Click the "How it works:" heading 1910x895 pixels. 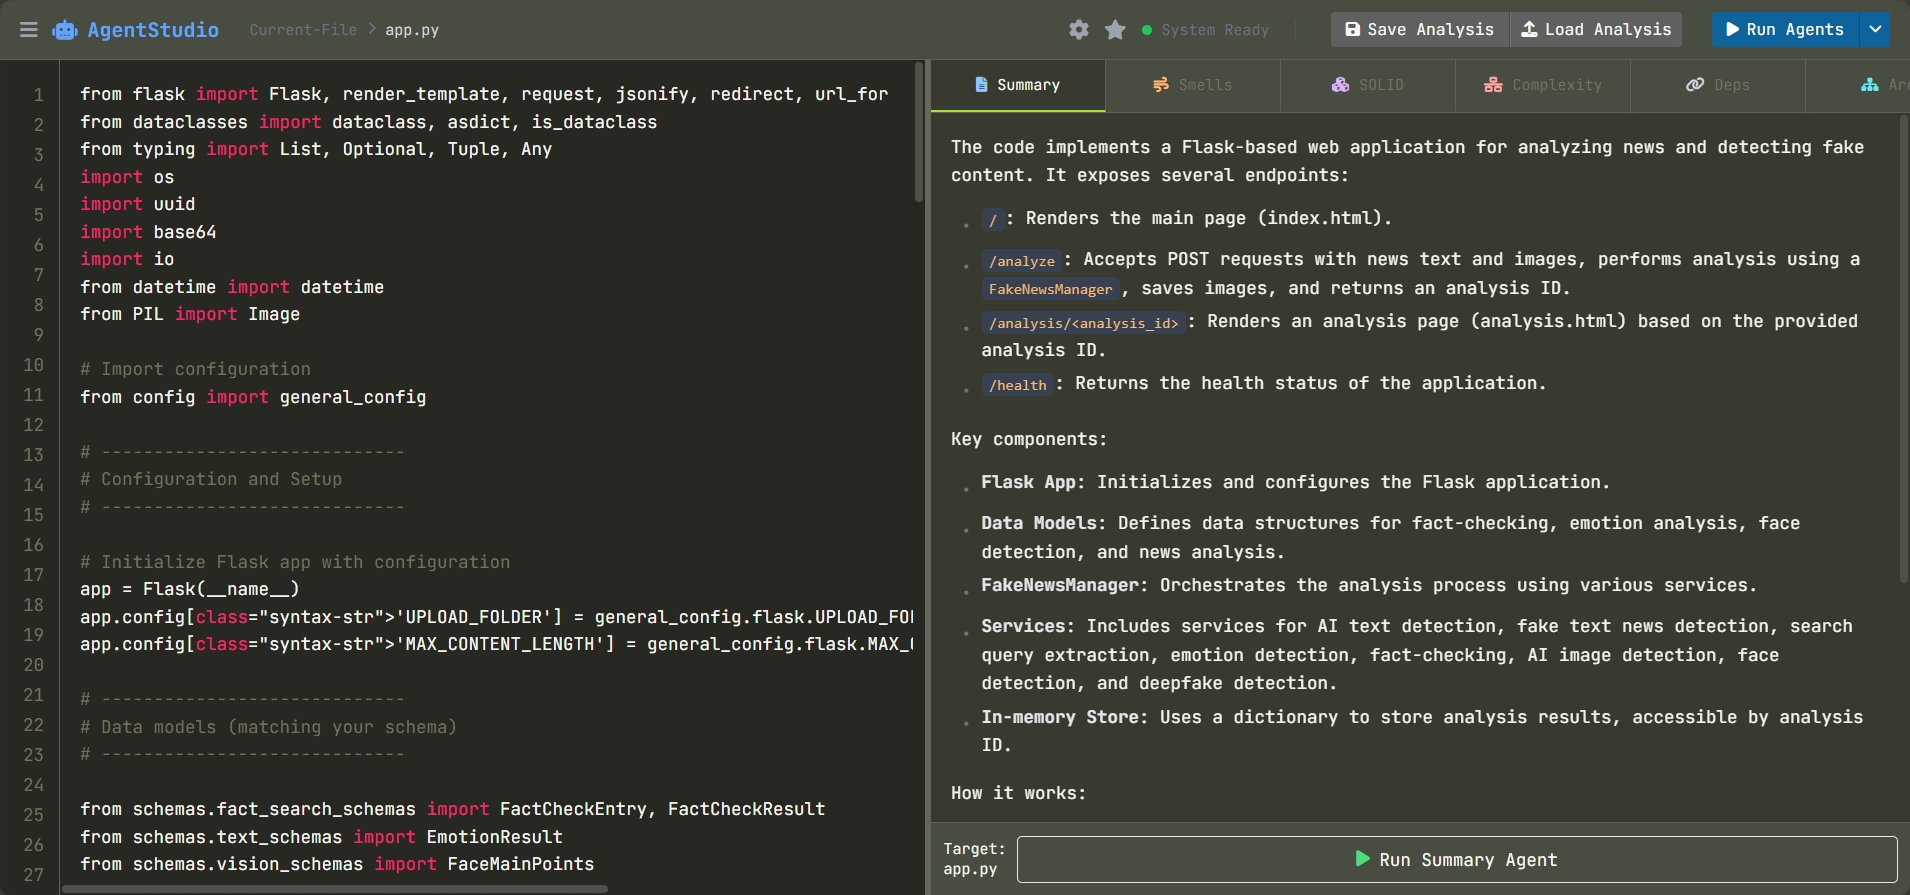[x=1018, y=793]
